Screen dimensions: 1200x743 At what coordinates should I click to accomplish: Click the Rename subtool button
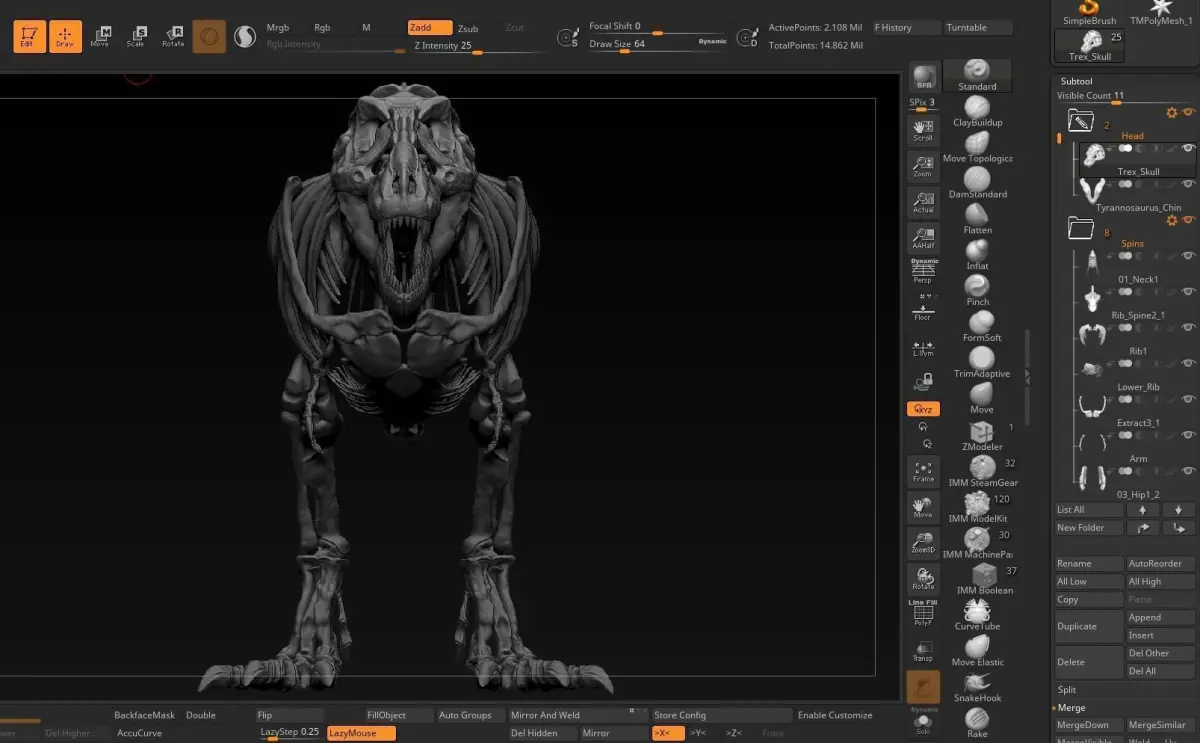click(x=1089, y=563)
